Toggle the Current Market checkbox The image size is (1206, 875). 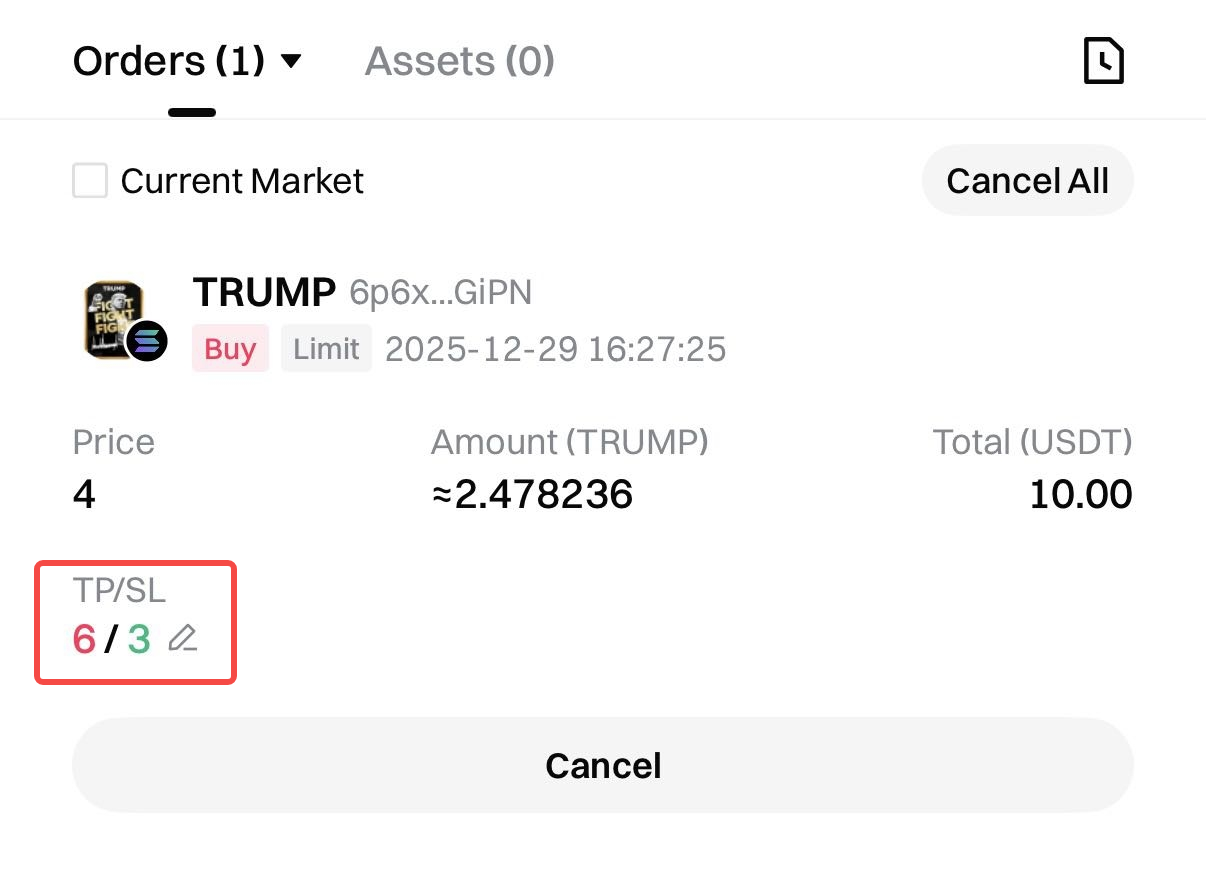(x=90, y=181)
